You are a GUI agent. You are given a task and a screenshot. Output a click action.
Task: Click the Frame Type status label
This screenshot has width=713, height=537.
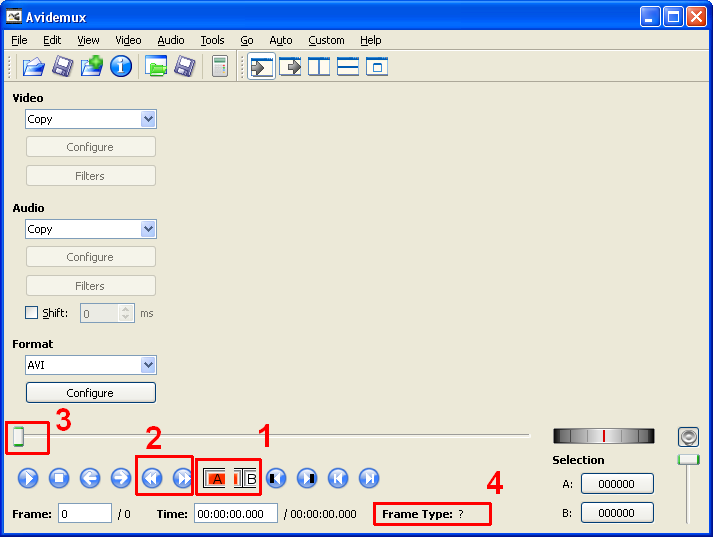click(423, 514)
